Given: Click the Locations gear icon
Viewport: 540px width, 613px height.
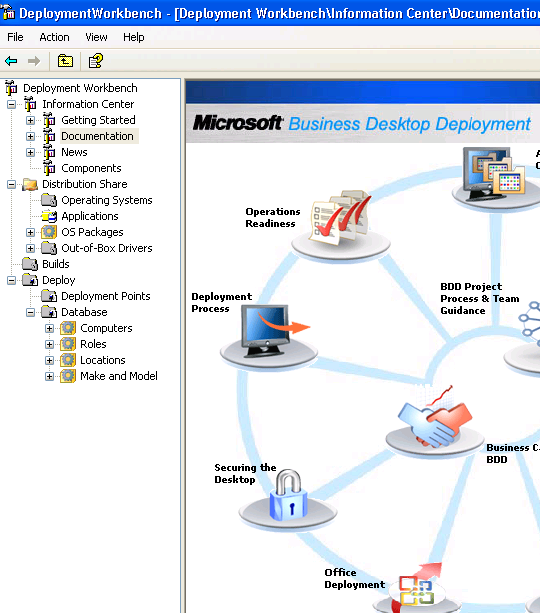Looking at the screenshot, I should click(x=68, y=360).
